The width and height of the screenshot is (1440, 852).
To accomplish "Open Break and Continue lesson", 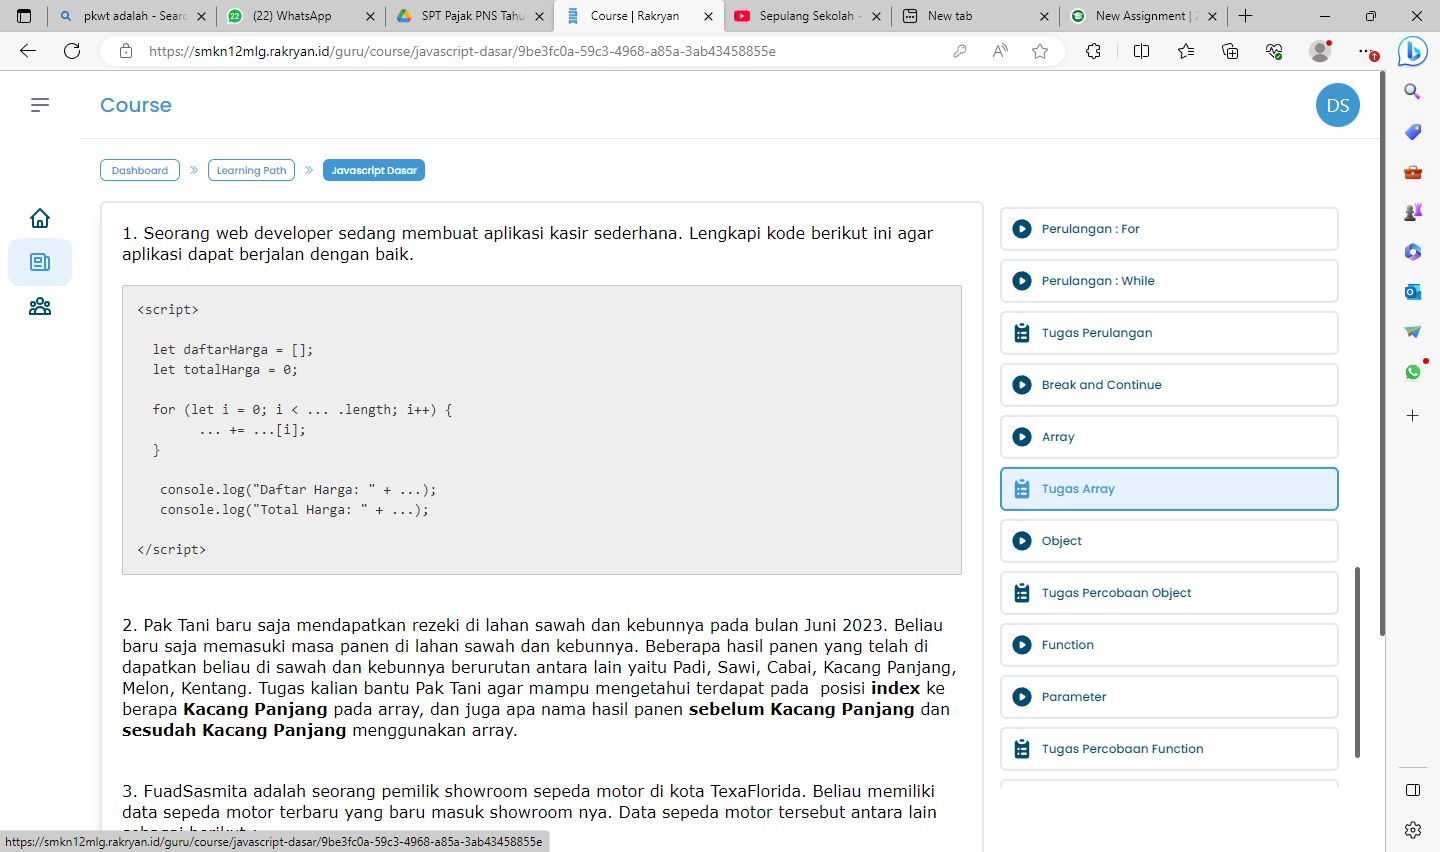I will tap(1169, 385).
